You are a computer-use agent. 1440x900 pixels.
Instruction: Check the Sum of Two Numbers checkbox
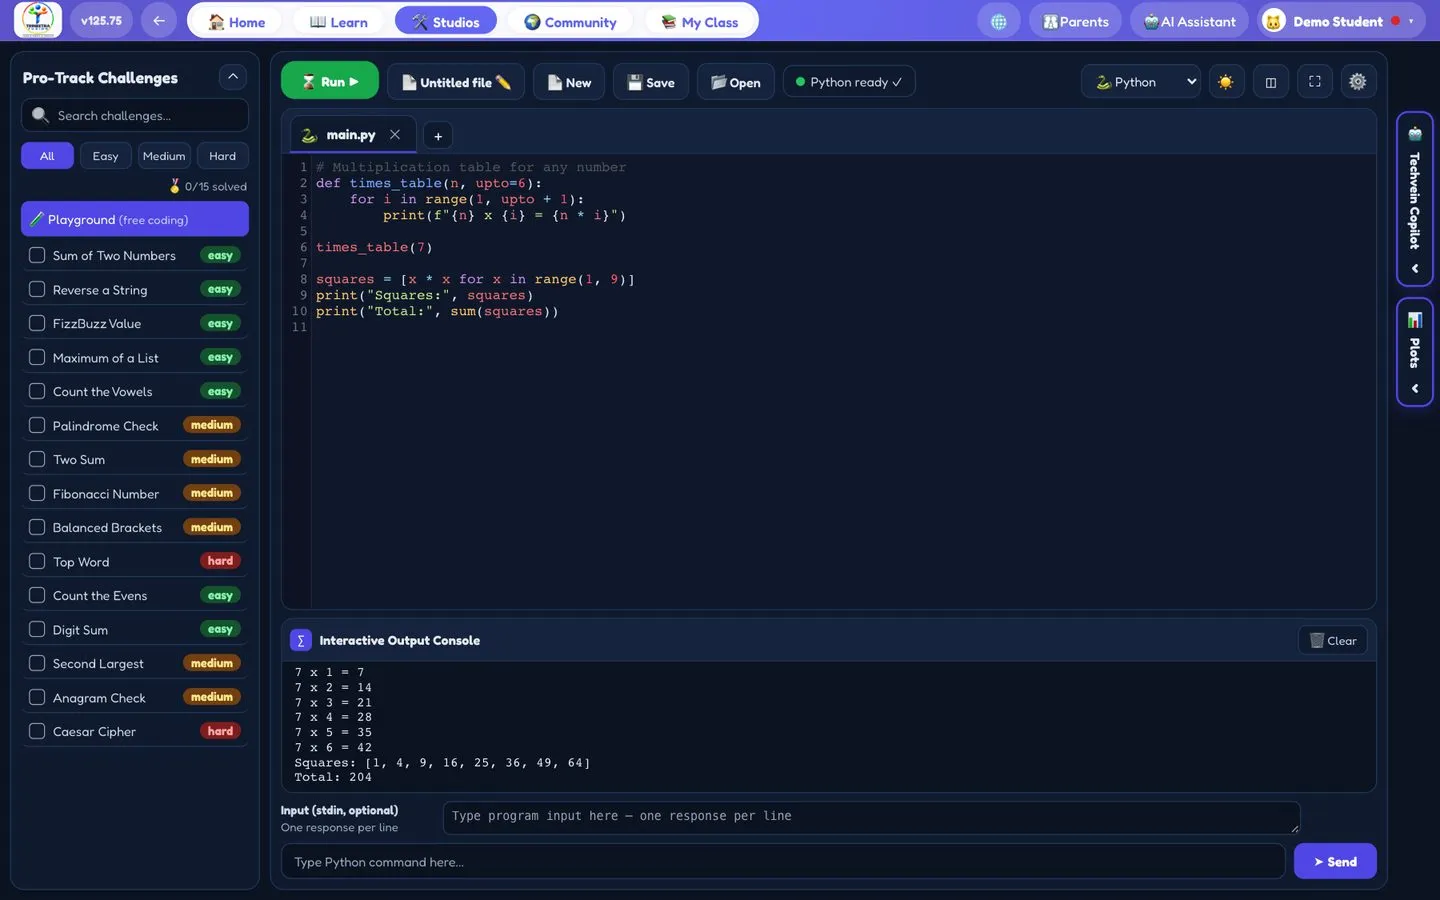pyautogui.click(x=37, y=255)
